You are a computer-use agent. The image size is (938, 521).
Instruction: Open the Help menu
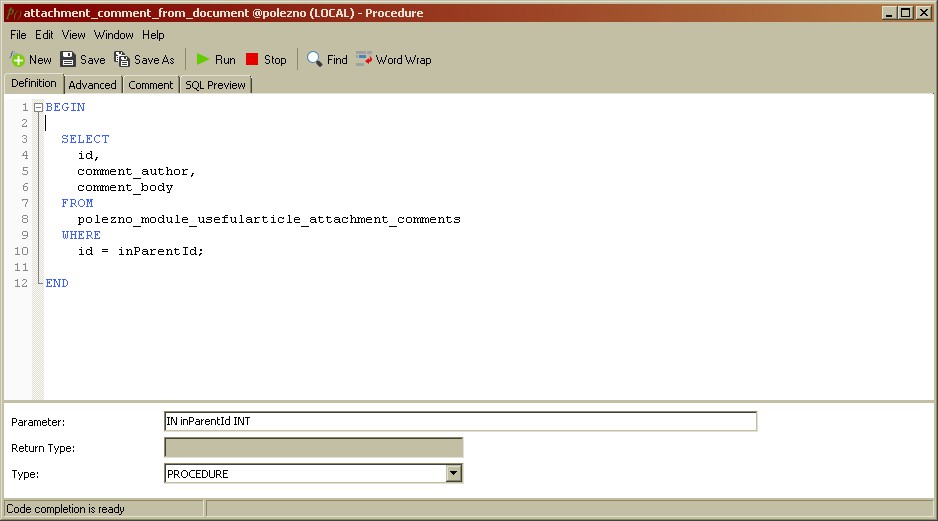[x=153, y=35]
